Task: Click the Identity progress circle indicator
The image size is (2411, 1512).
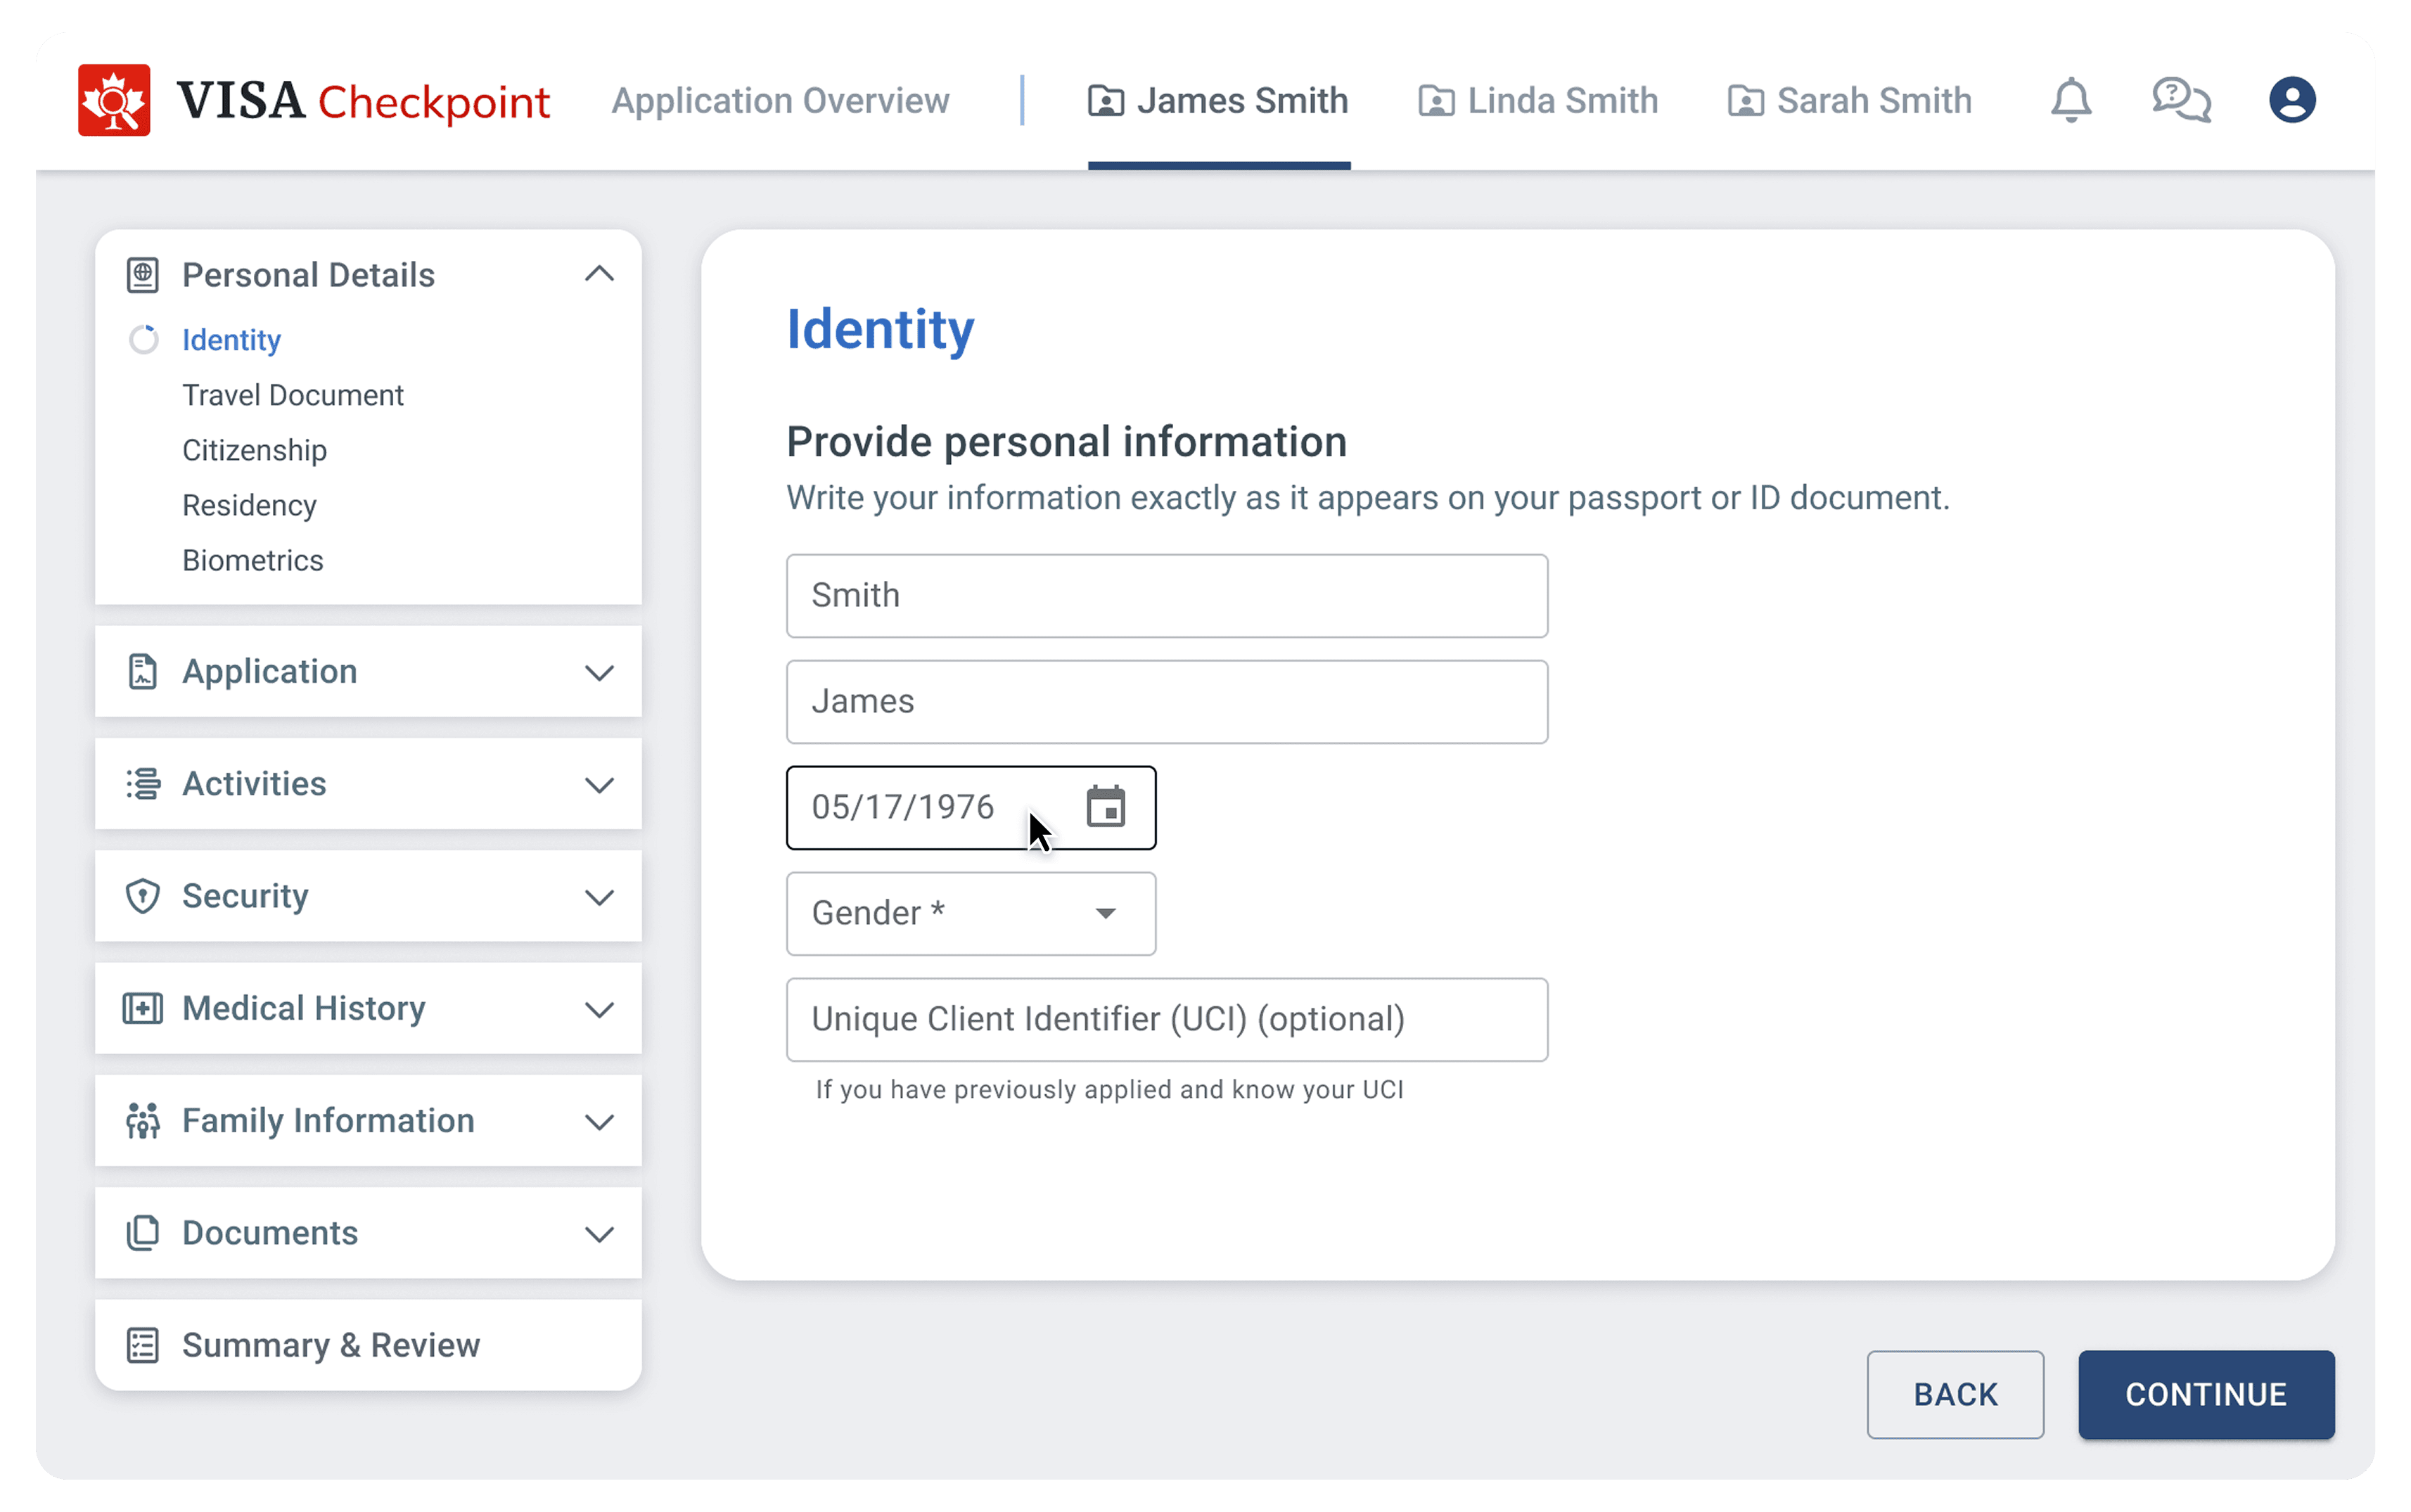Action: [144, 340]
